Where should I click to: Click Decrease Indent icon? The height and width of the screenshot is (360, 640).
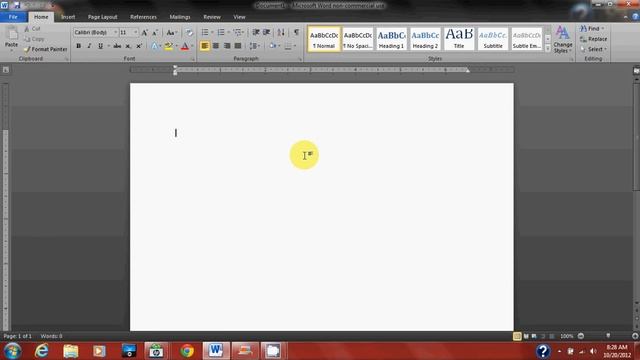coord(256,32)
